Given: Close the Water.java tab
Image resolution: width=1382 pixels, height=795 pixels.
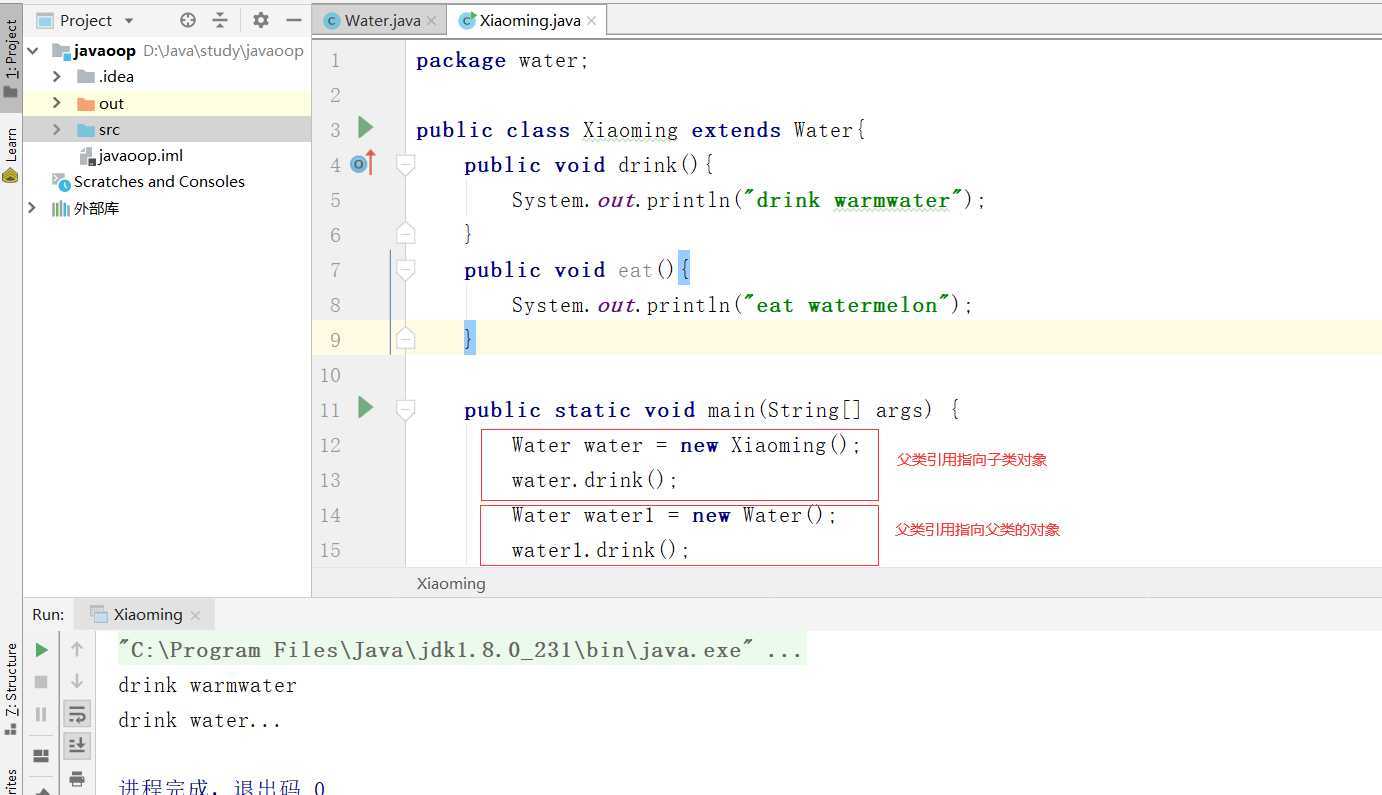Looking at the screenshot, I should [431, 21].
